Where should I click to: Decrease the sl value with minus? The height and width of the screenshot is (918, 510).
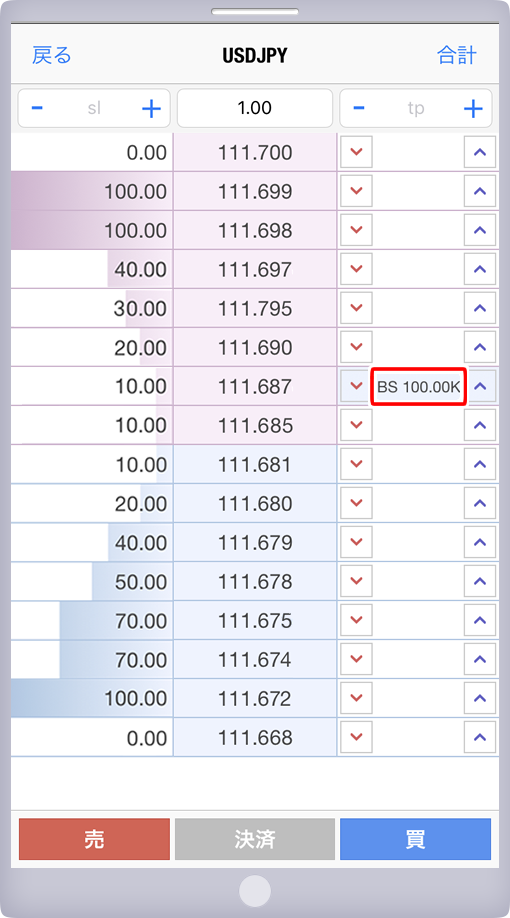point(37,108)
